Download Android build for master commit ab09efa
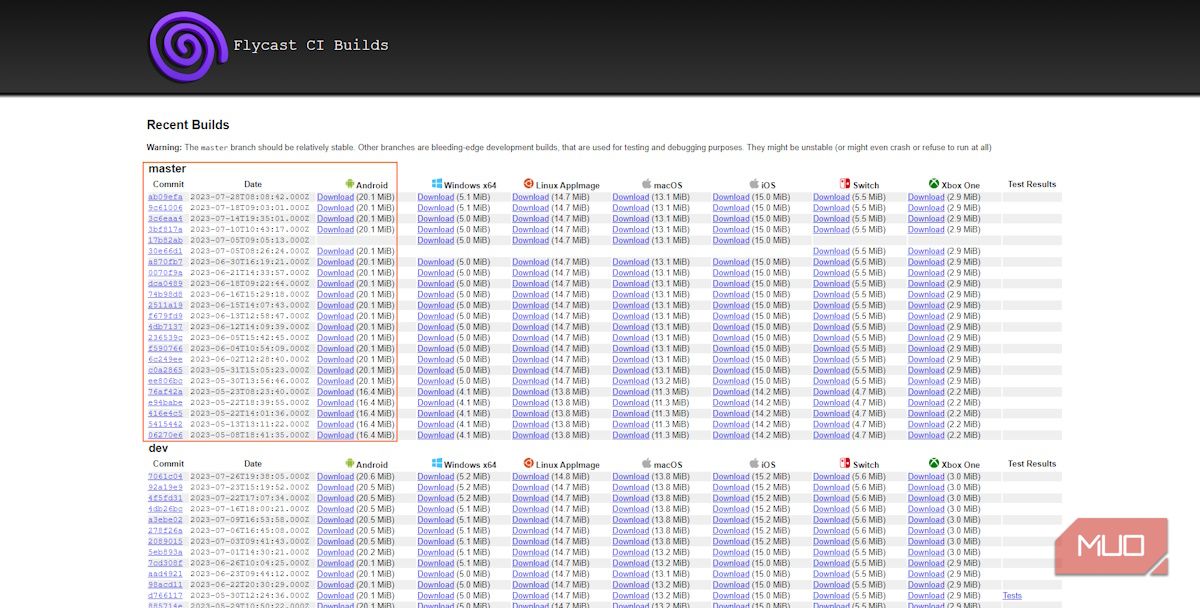Viewport: 1200px width, 608px height. coord(335,197)
